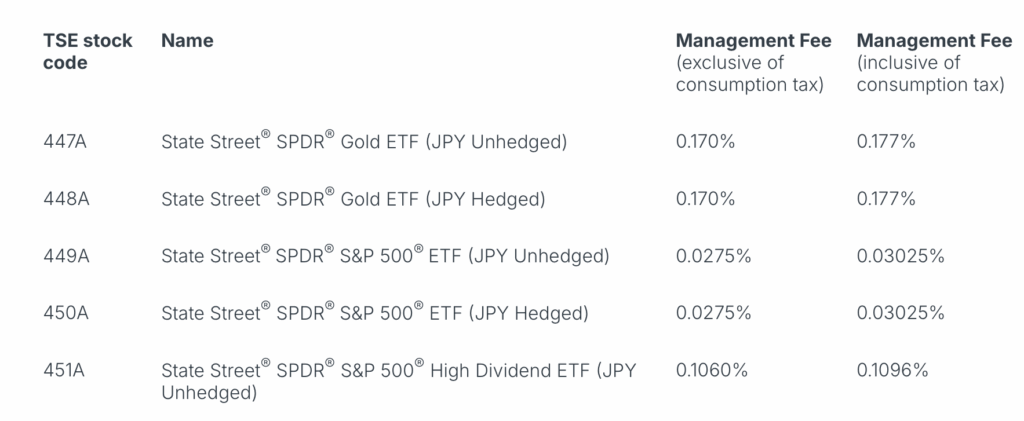The height and width of the screenshot is (421, 1024).
Task: Click SPDR Gold ETF (JPY Unhedged) name
Action: 364,142
